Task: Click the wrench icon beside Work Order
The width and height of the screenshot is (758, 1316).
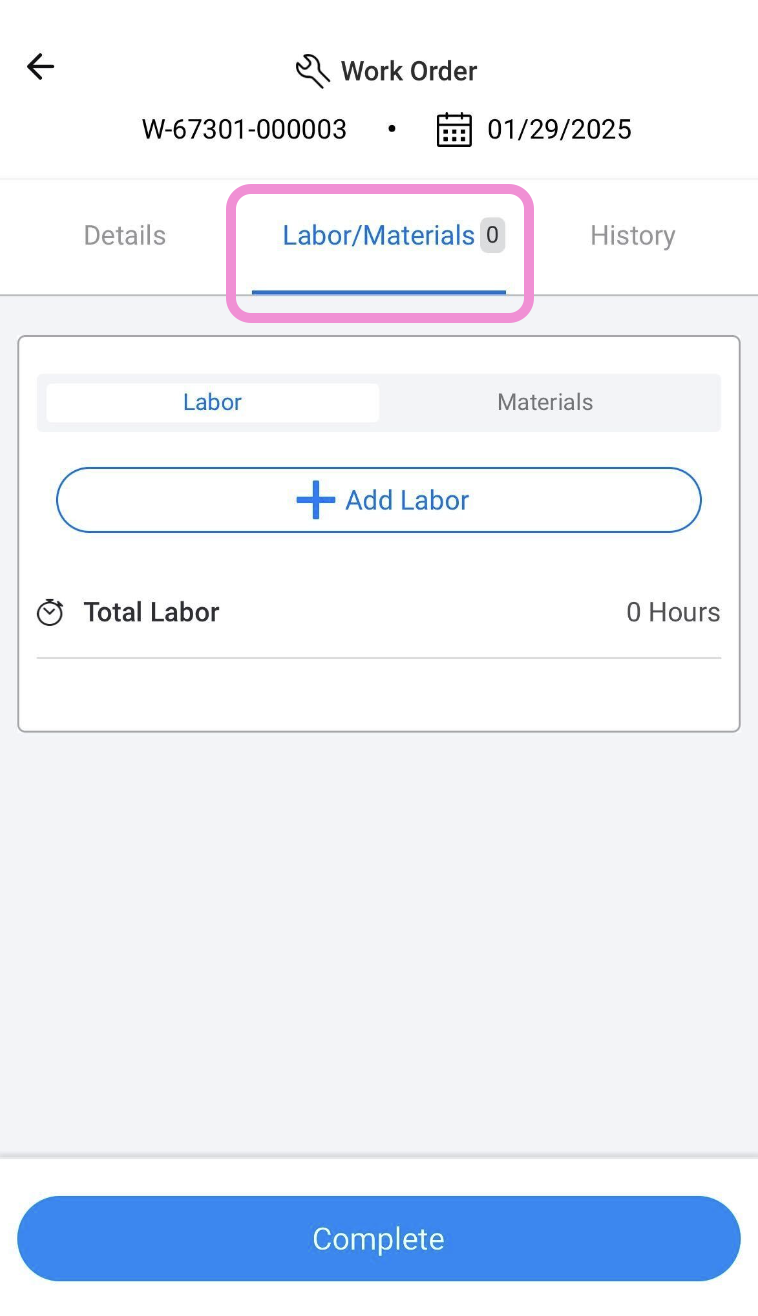Action: [x=312, y=71]
